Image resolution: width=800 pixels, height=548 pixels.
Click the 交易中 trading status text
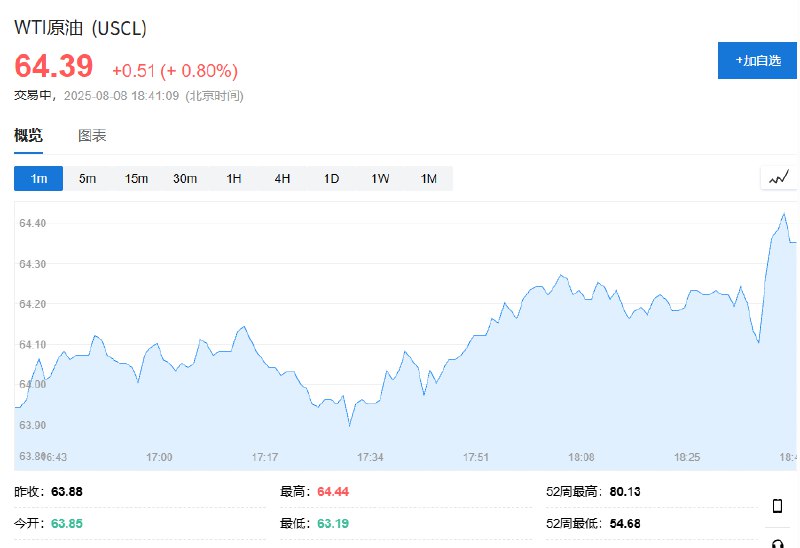pyautogui.click(x=32, y=96)
